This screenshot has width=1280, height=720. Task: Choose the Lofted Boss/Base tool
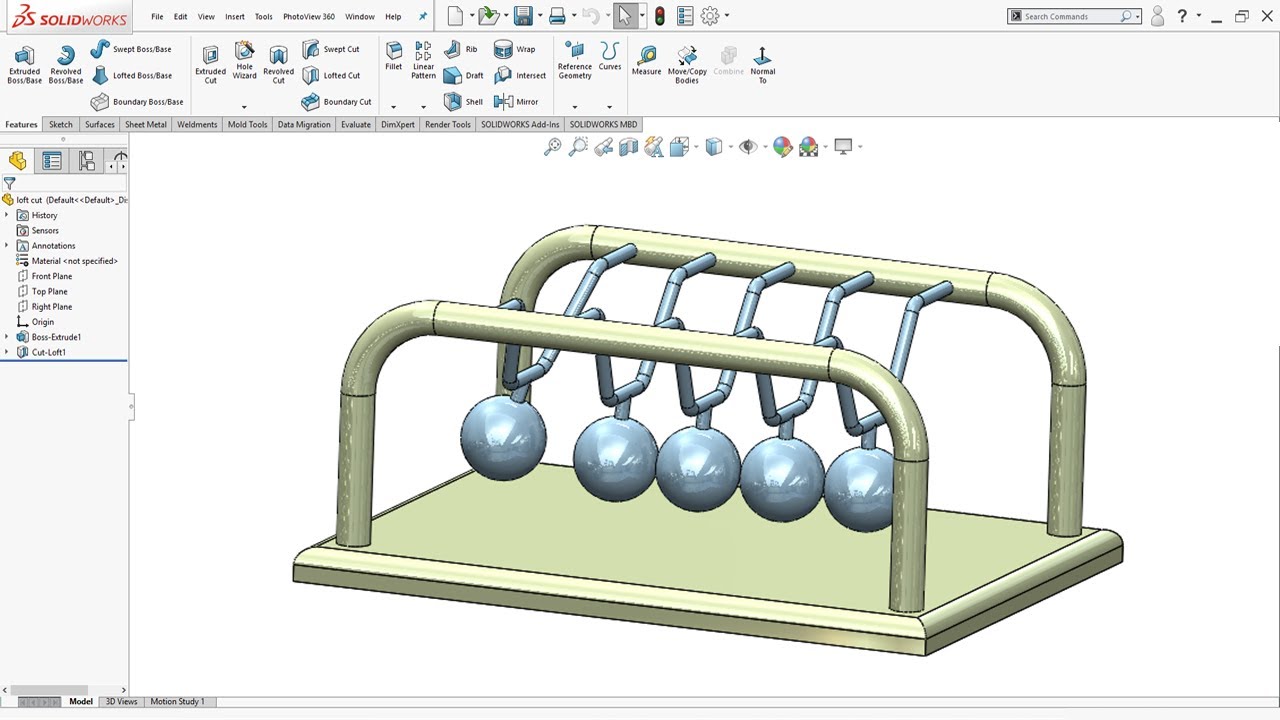click(x=131, y=75)
